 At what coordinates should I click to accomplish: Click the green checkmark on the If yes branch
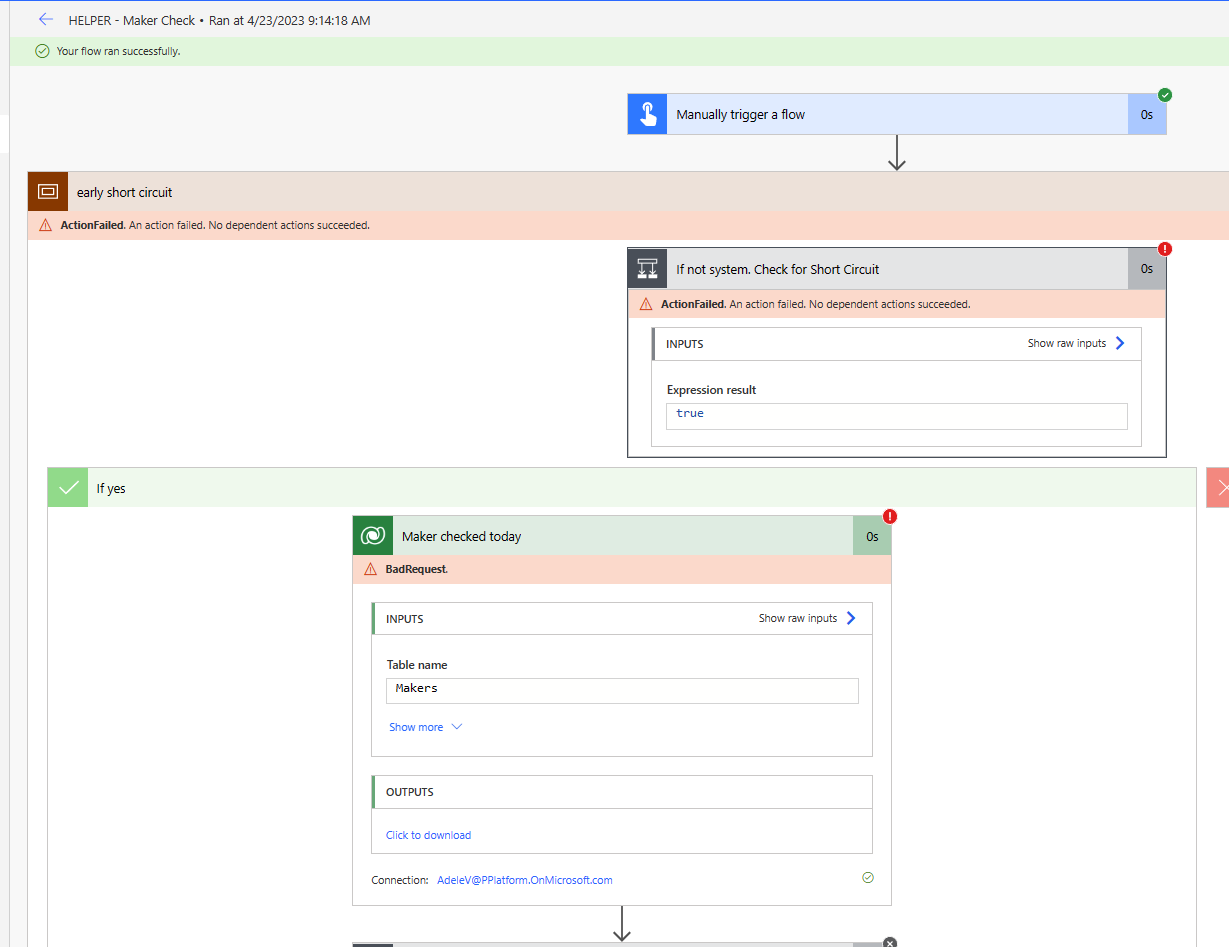(x=67, y=487)
